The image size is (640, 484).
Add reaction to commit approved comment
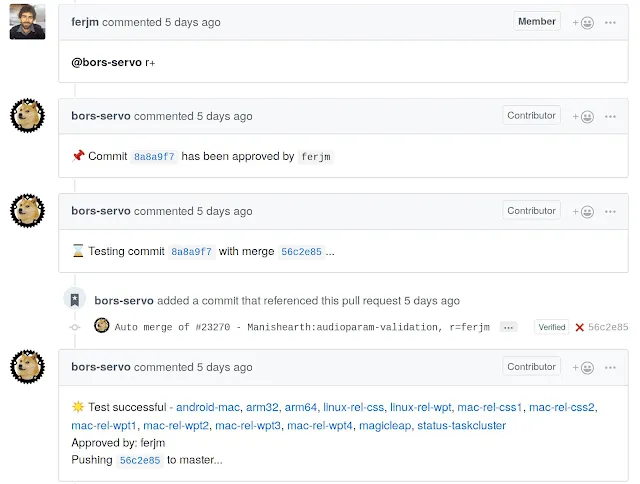[582, 116]
